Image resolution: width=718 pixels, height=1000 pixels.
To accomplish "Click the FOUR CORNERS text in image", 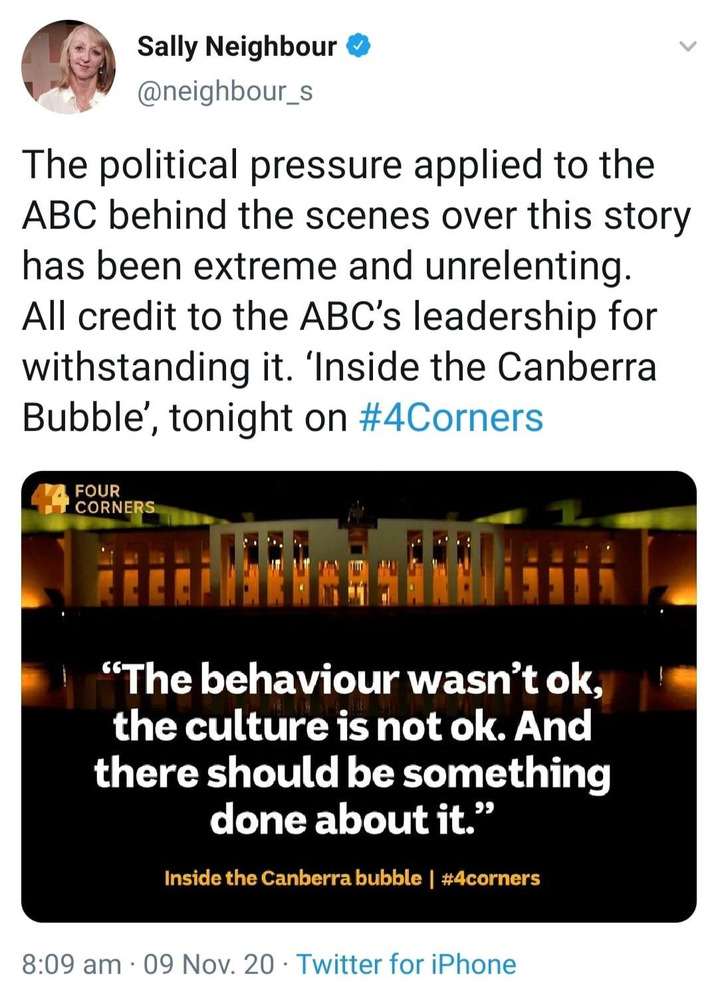I will (115, 499).
